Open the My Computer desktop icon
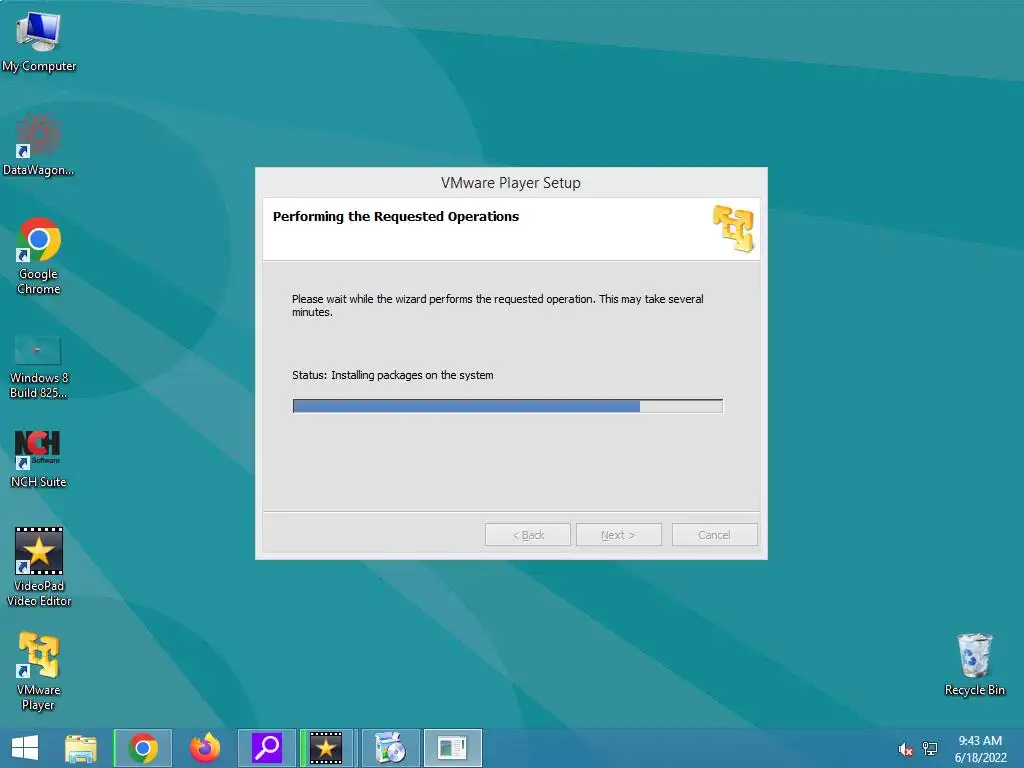This screenshot has height=768, width=1024. coord(39,40)
